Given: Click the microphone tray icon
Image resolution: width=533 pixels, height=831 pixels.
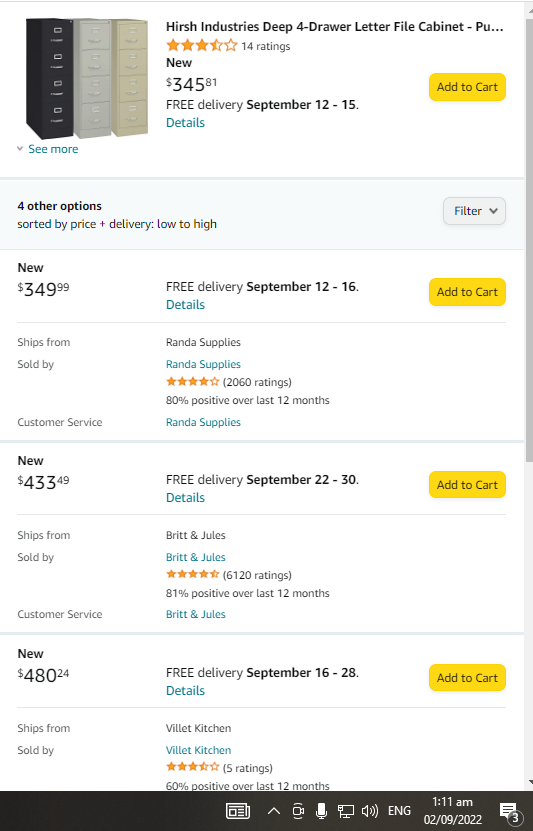Looking at the screenshot, I should tap(321, 811).
